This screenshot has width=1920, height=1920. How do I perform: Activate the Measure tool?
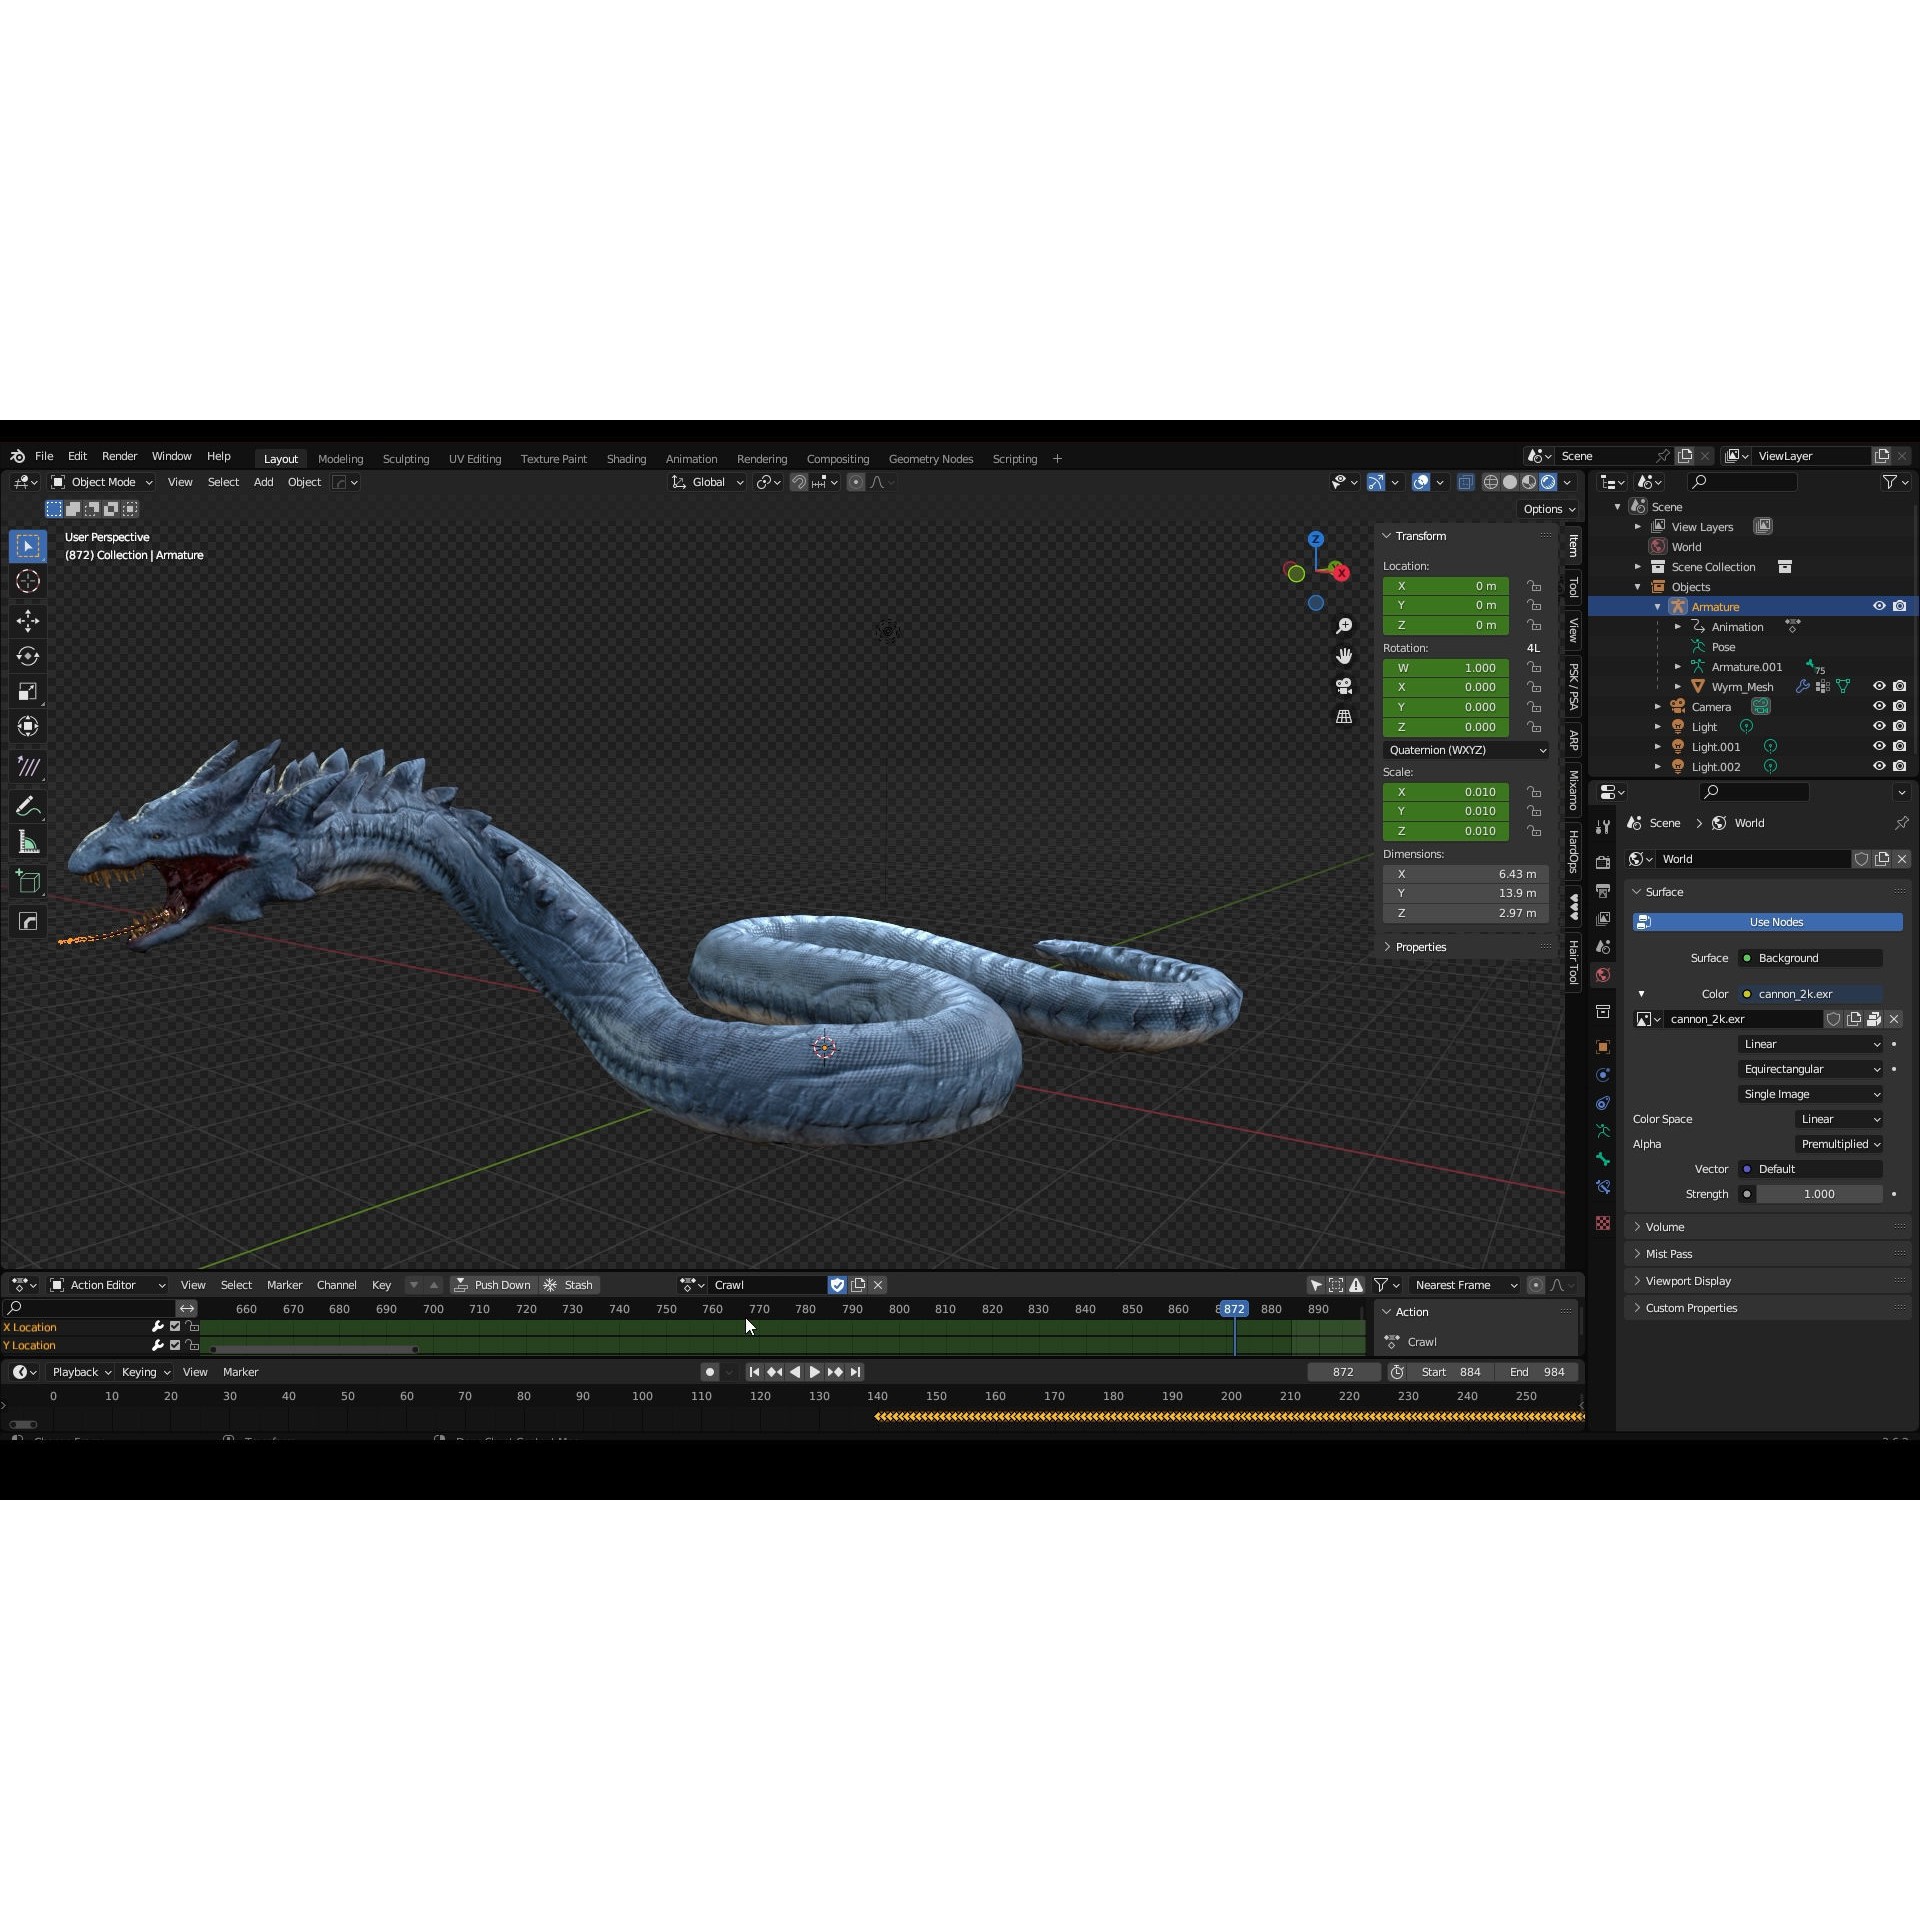click(x=28, y=840)
